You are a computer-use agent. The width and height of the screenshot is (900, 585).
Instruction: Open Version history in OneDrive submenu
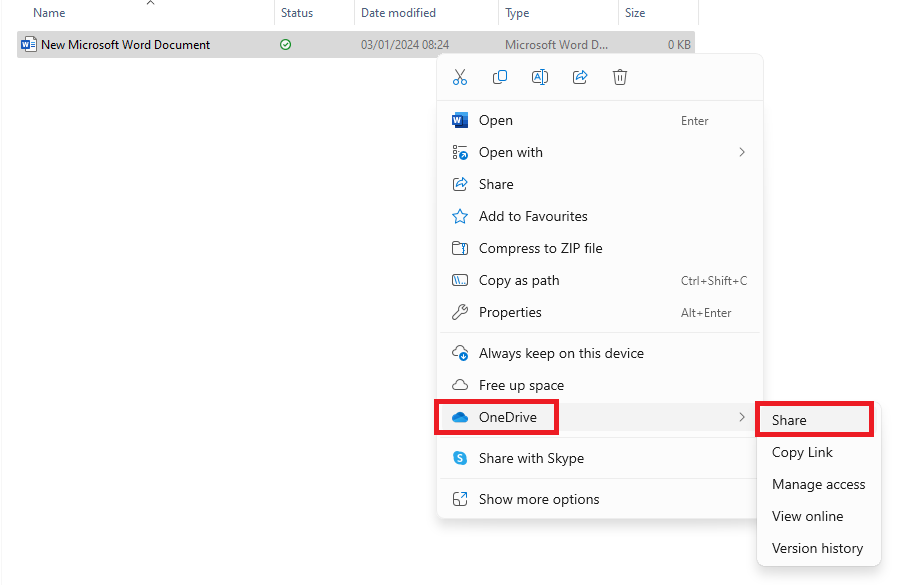tap(818, 549)
